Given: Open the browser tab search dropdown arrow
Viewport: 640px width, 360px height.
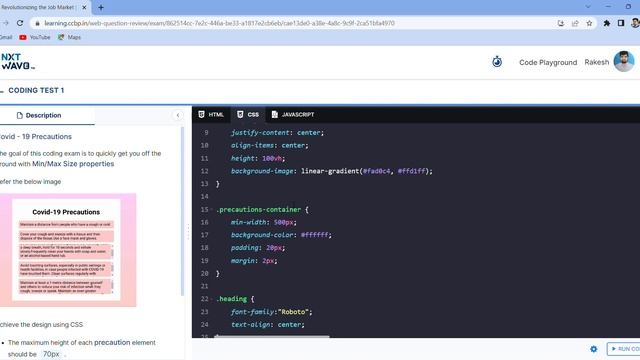Looking at the screenshot, I should (x=588, y=7).
